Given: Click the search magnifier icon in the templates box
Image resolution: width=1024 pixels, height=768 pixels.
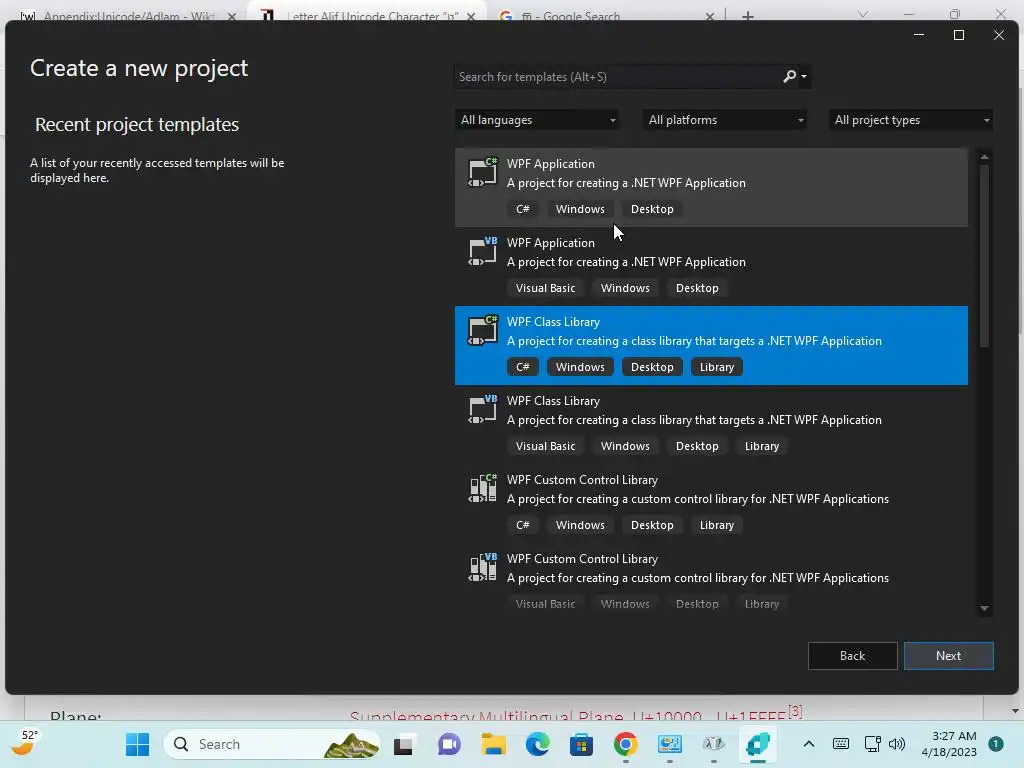Looking at the screenshot, I should pyautogui.click(x=789, y=77).
